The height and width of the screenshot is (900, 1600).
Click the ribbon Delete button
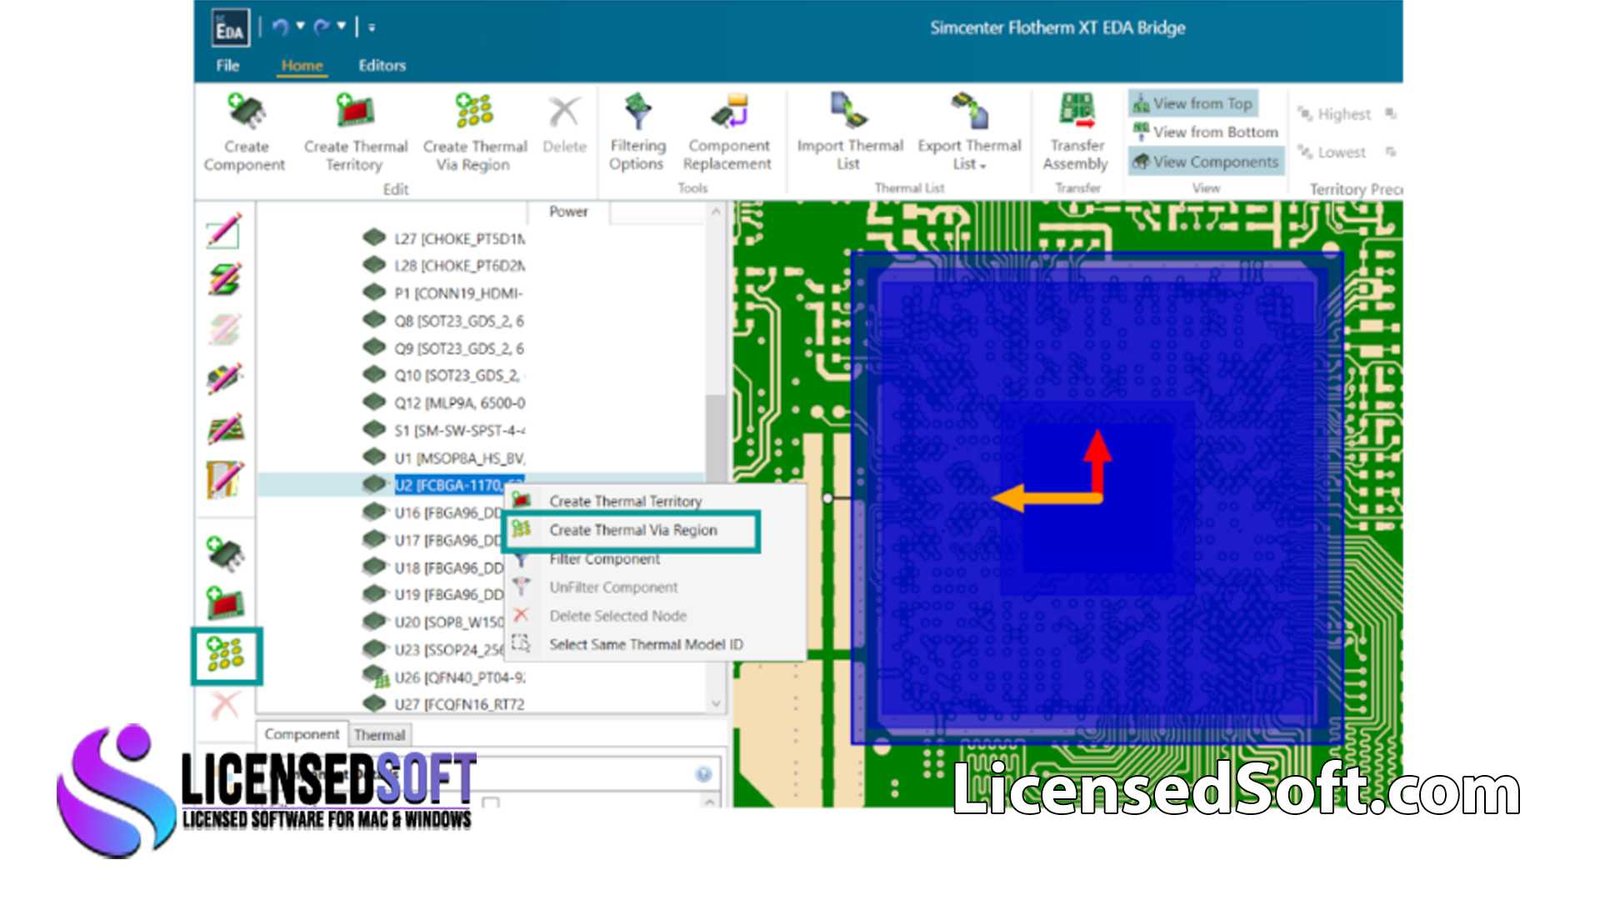coord(564,125)
